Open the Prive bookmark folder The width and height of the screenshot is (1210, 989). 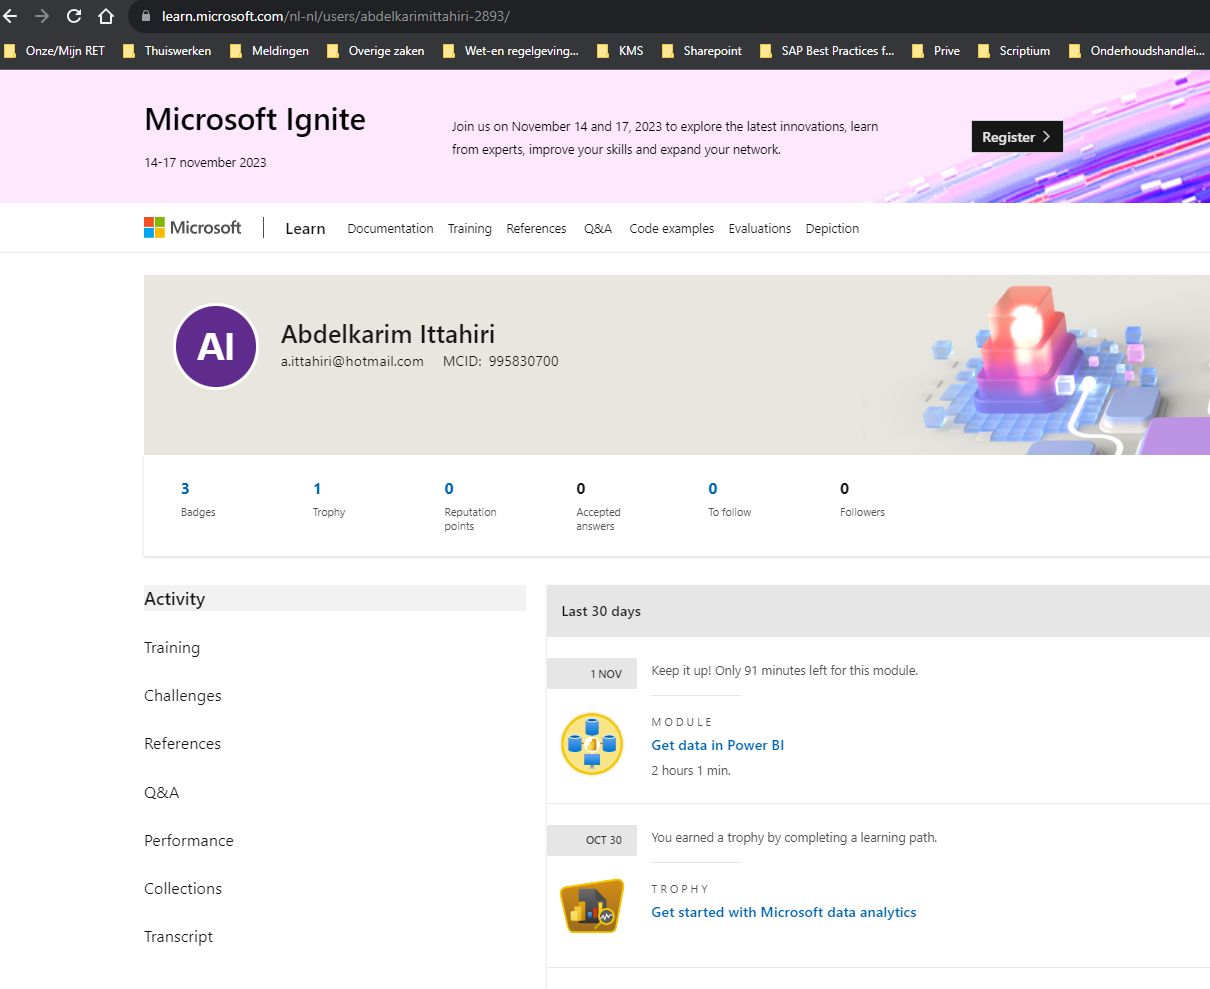pos(936,51)
